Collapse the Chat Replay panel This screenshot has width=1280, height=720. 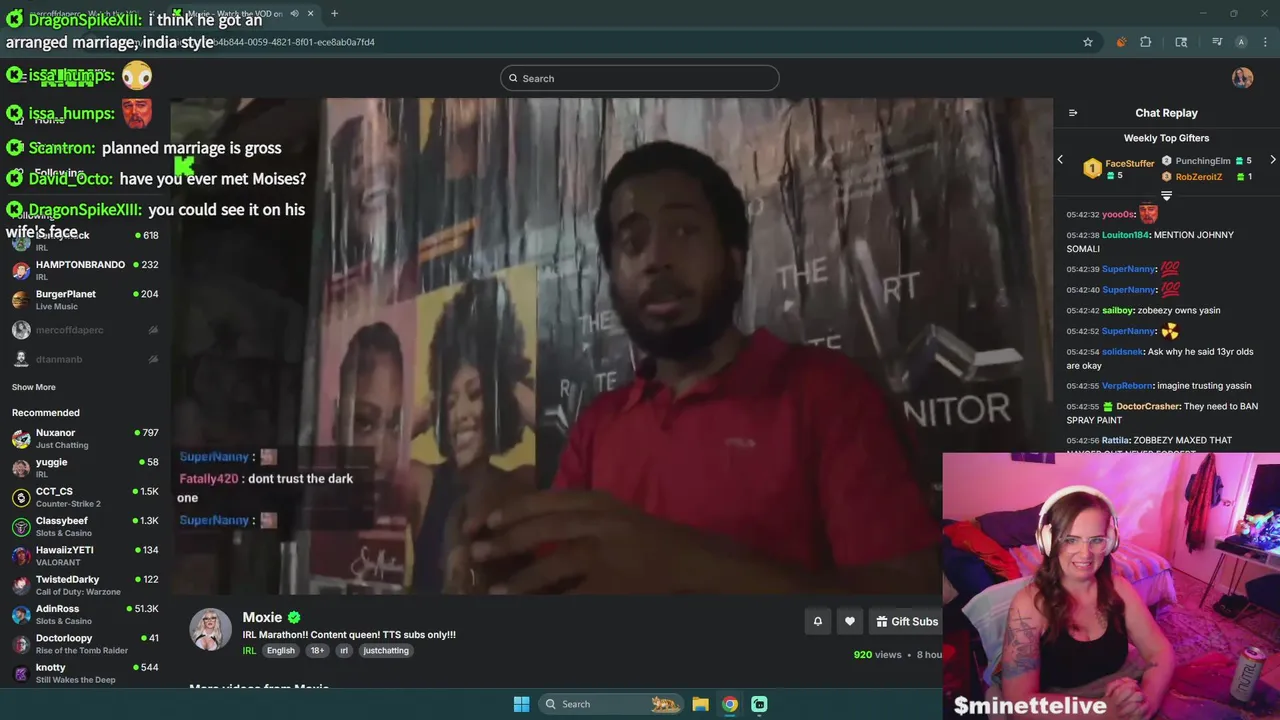1073,113
